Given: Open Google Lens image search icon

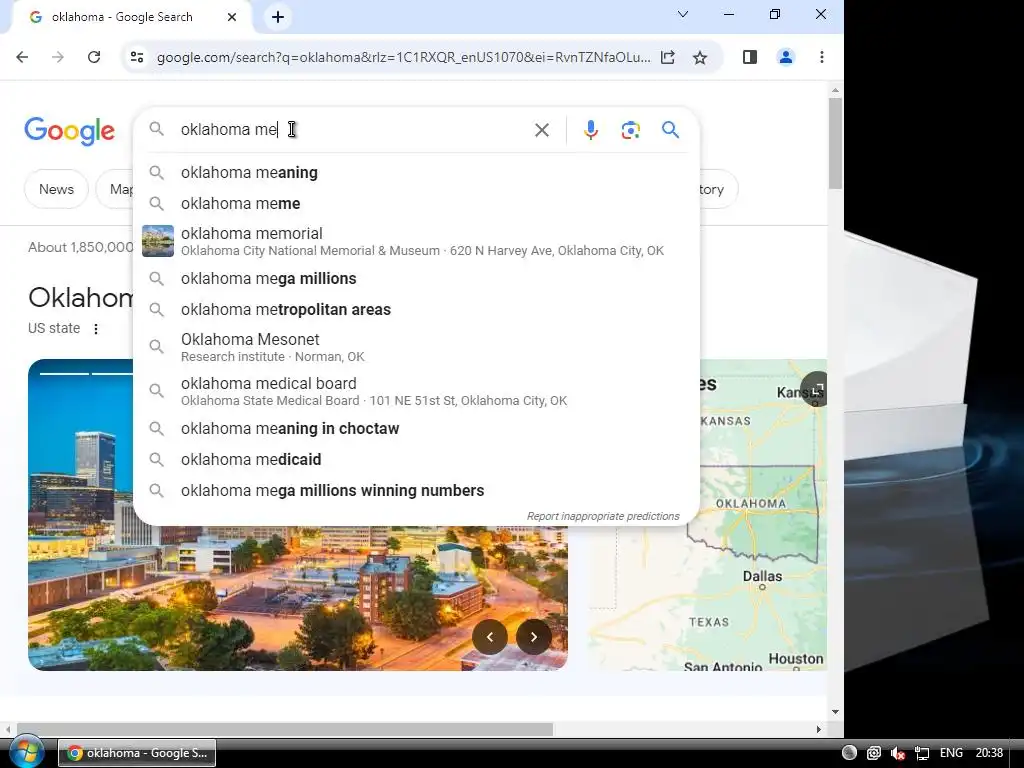Looking at the screenshot, I should pyautogui.click(x=630, y=130).
